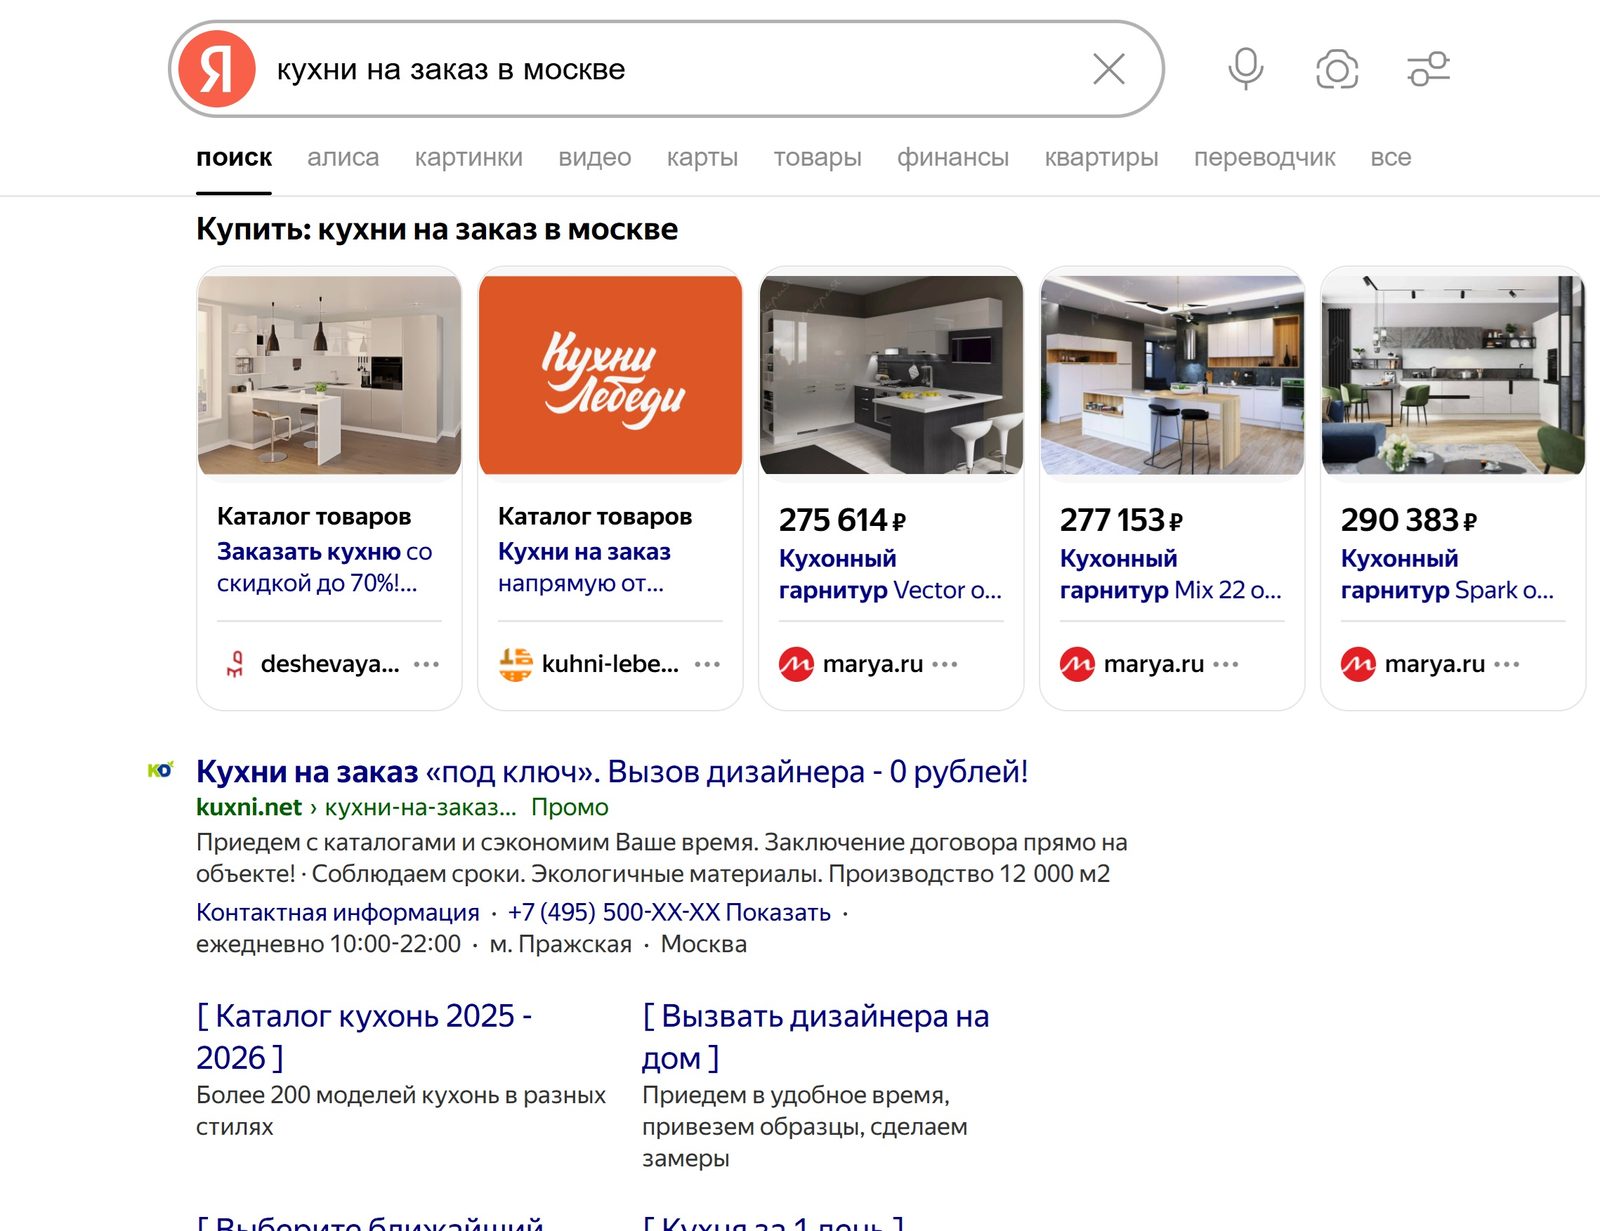Open the все services tab
The height and width of the screenshot is (1231, 1600).
point(1391,157)
